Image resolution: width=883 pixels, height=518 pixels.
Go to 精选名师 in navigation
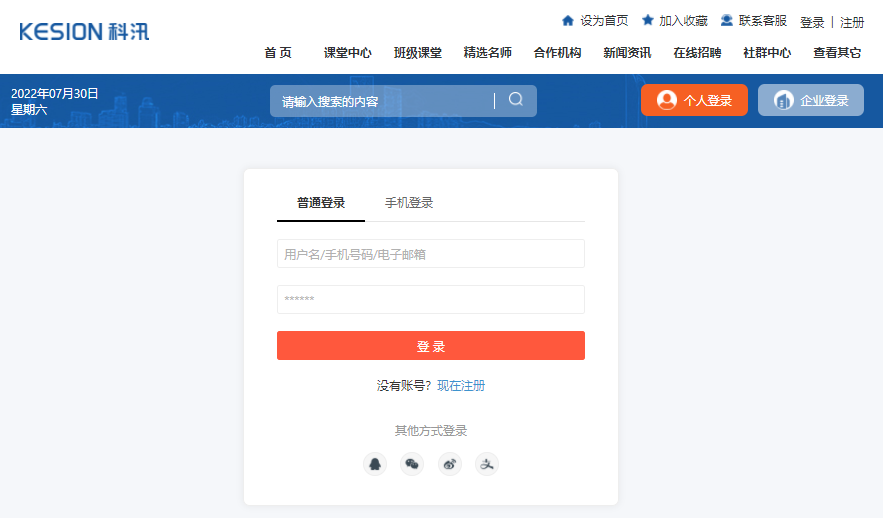488,53
